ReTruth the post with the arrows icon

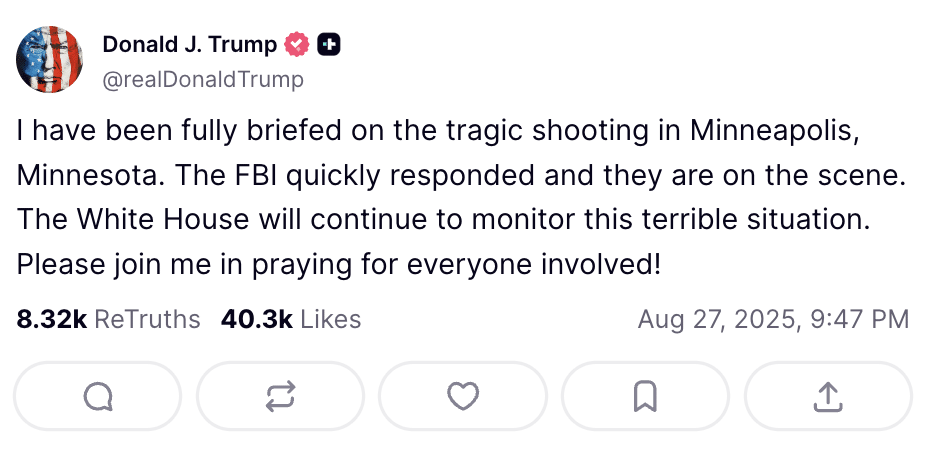click(x=280, y=396)
